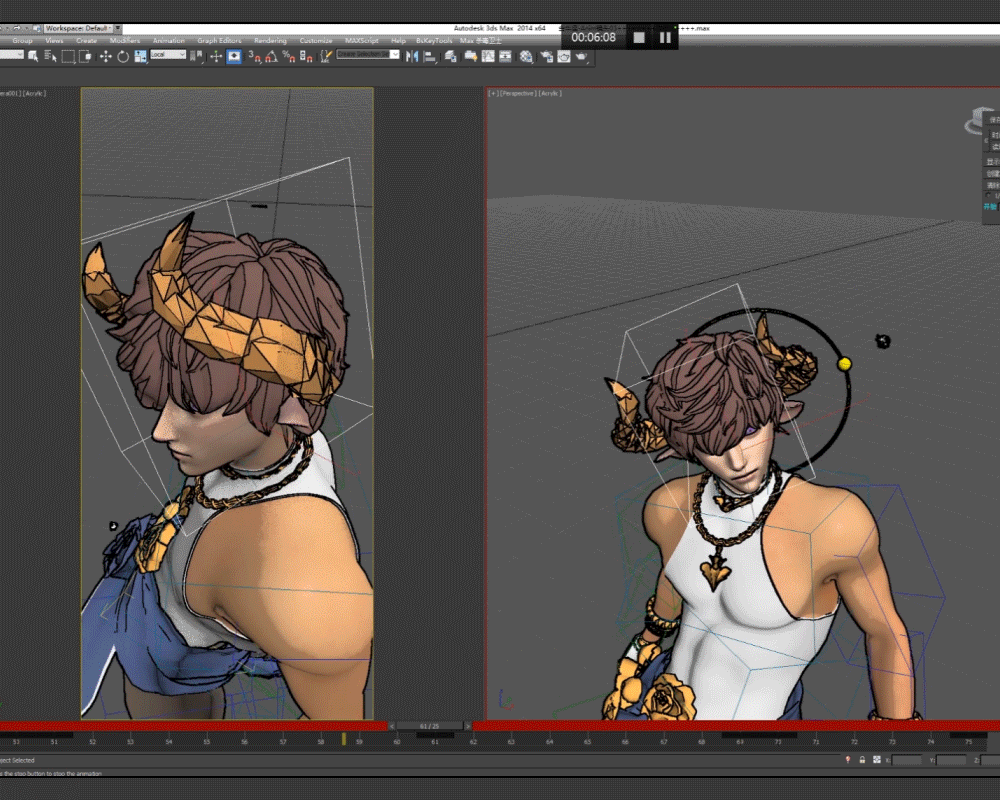Image resolution: width=1000 pixels, height=800 pixels.
Task: Activate the Select and Rotate tool
Action: (x=123, y=56)
